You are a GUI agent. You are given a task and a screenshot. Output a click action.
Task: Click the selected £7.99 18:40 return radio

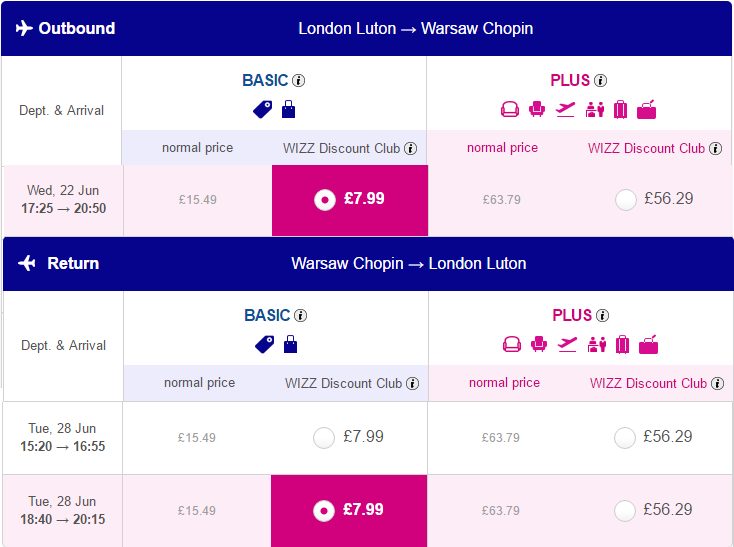pos(324,511)
